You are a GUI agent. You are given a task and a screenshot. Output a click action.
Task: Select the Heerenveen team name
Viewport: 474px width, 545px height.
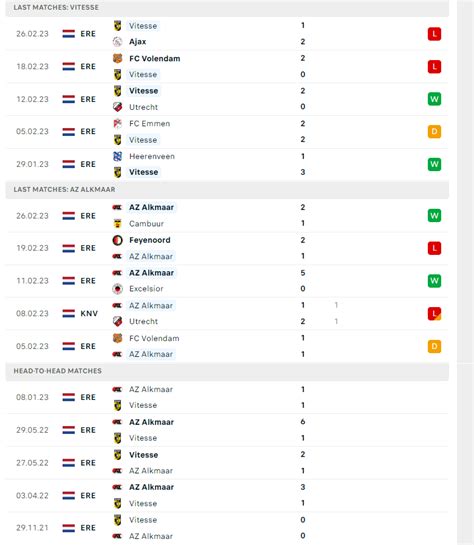[152, 156]
